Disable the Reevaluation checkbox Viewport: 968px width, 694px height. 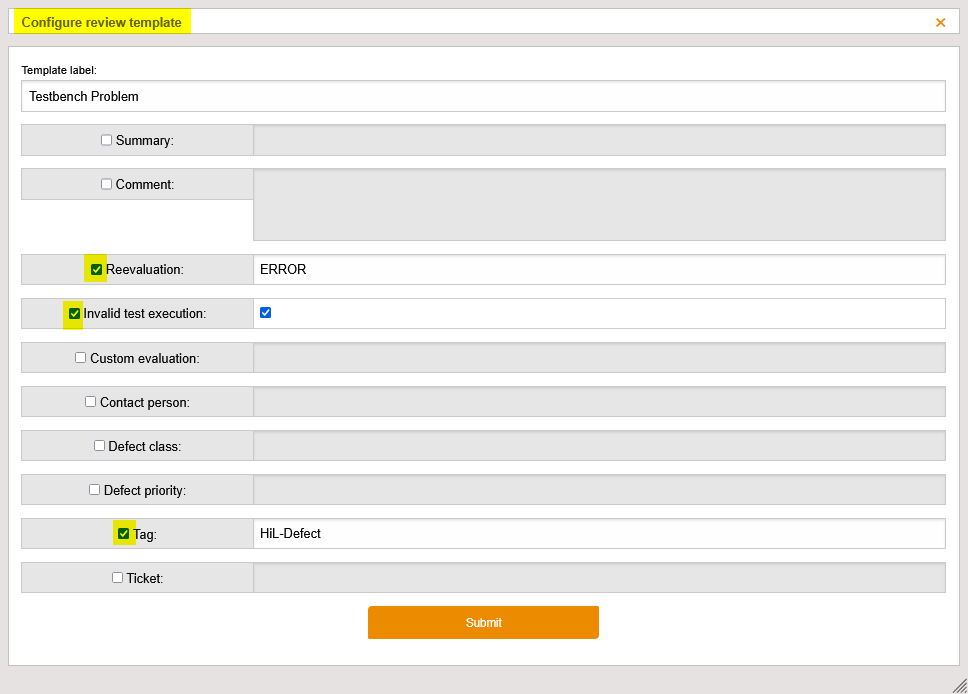pyautogui.click(x=96, y=269)
